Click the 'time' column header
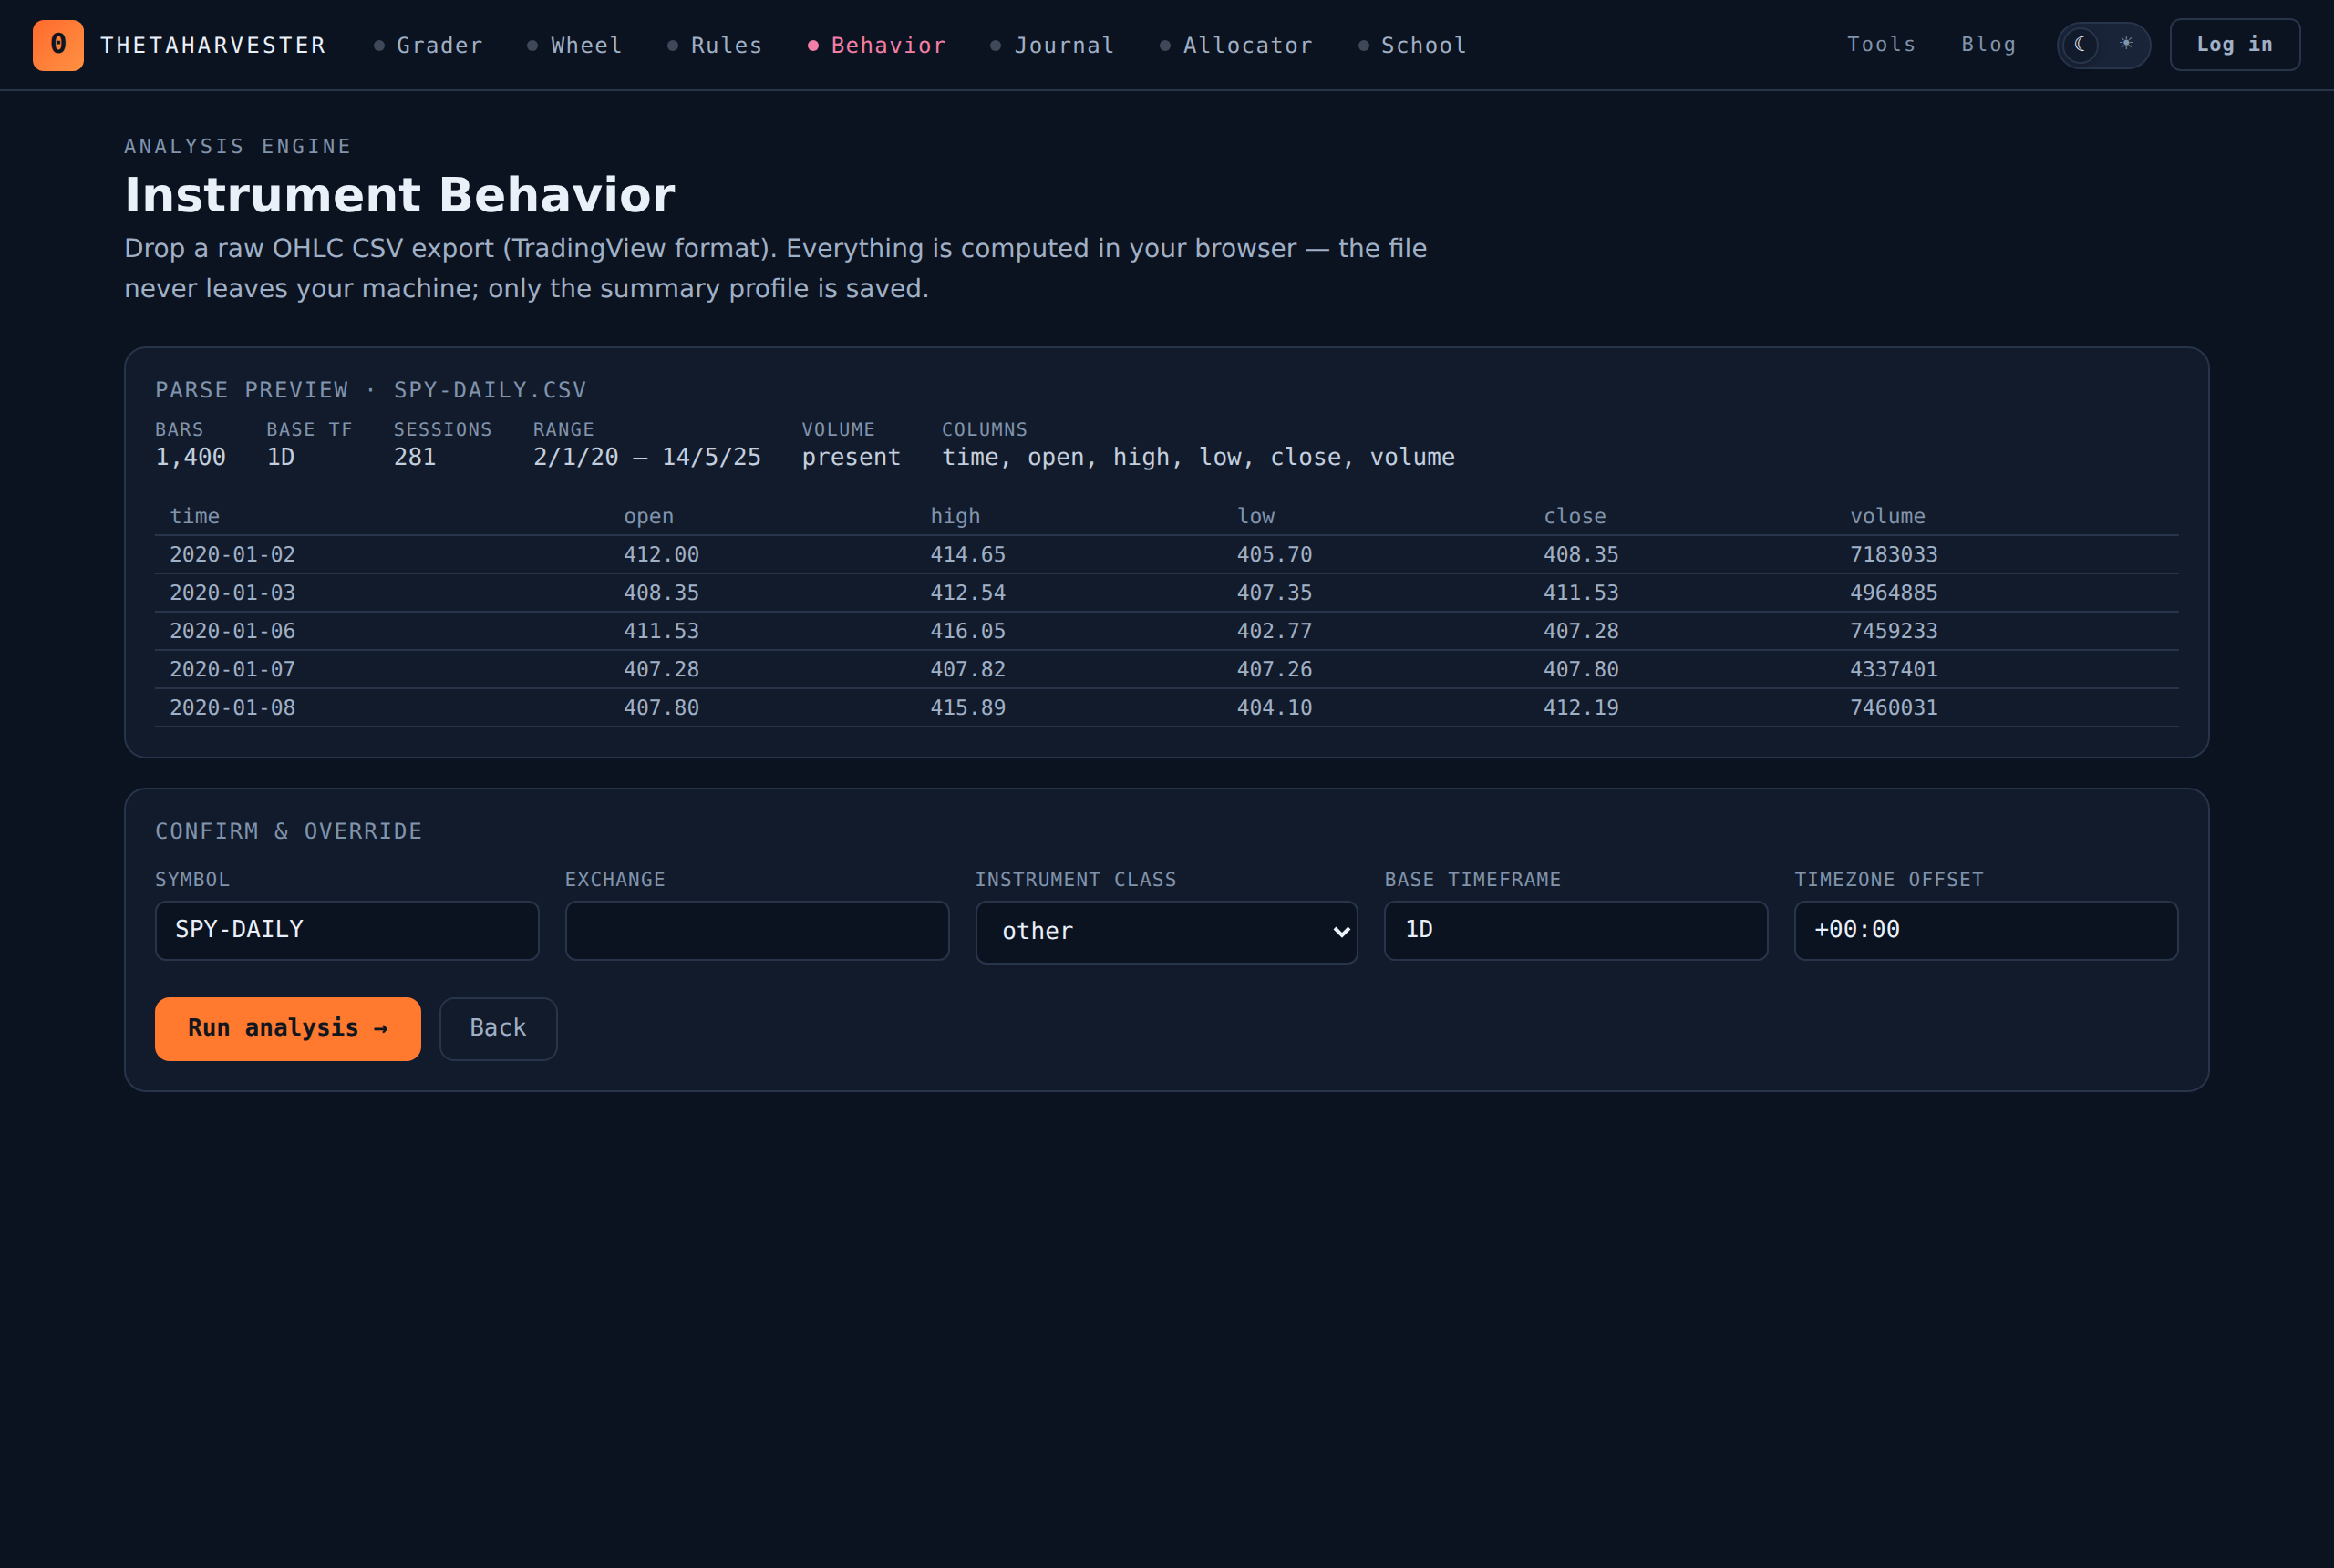 [195, 517]
